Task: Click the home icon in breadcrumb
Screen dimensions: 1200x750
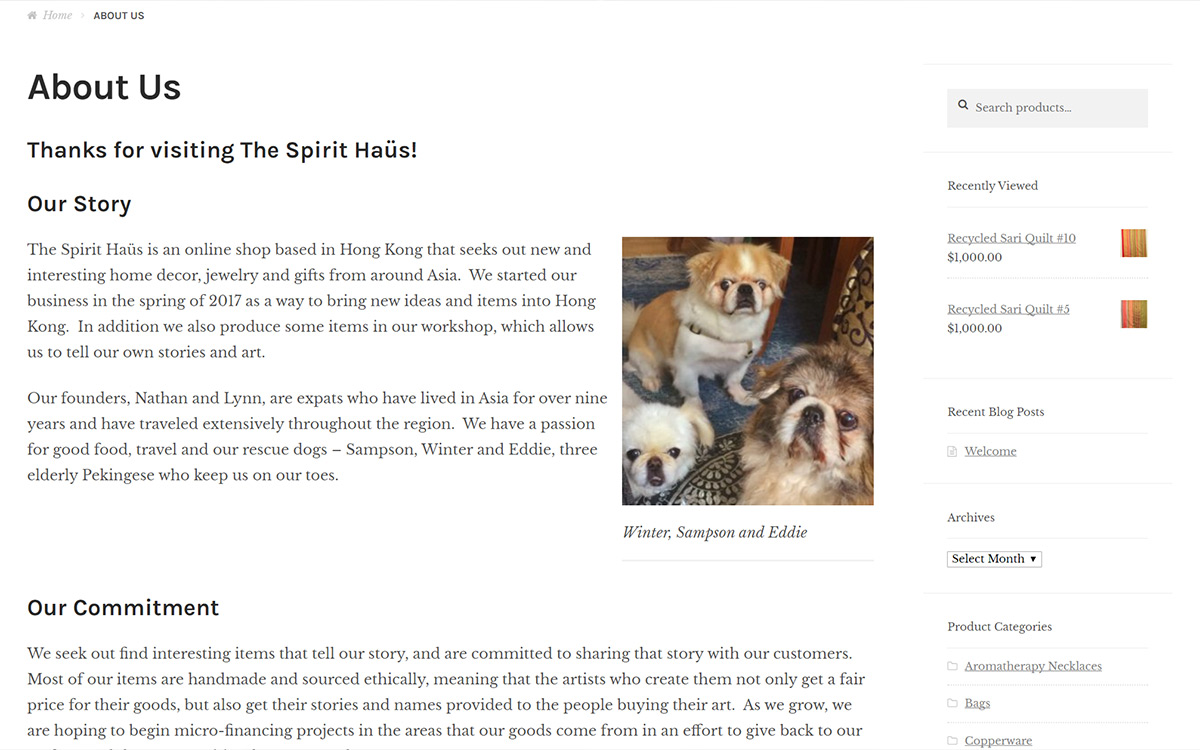Action: click(32, 16)
